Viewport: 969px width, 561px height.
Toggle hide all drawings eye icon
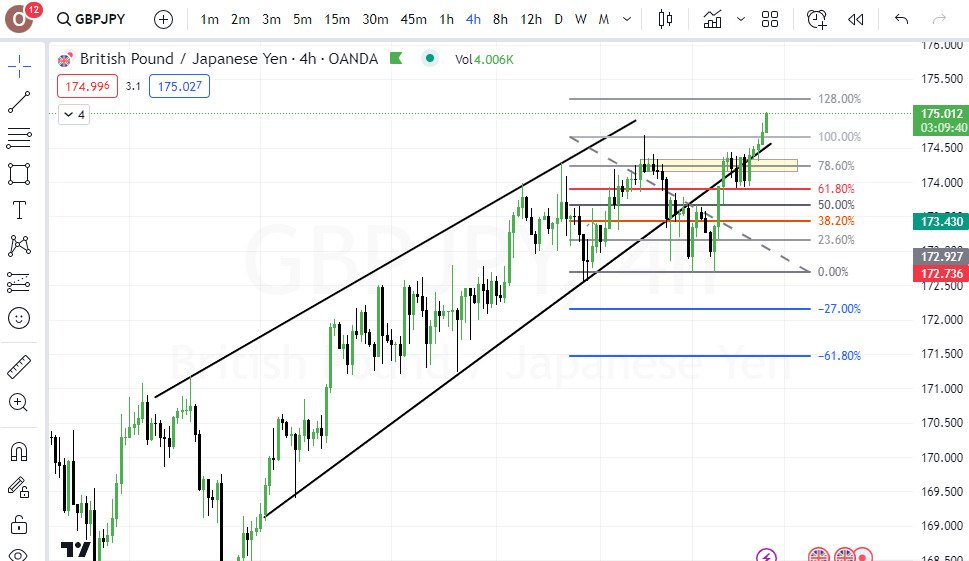point(19,554)
